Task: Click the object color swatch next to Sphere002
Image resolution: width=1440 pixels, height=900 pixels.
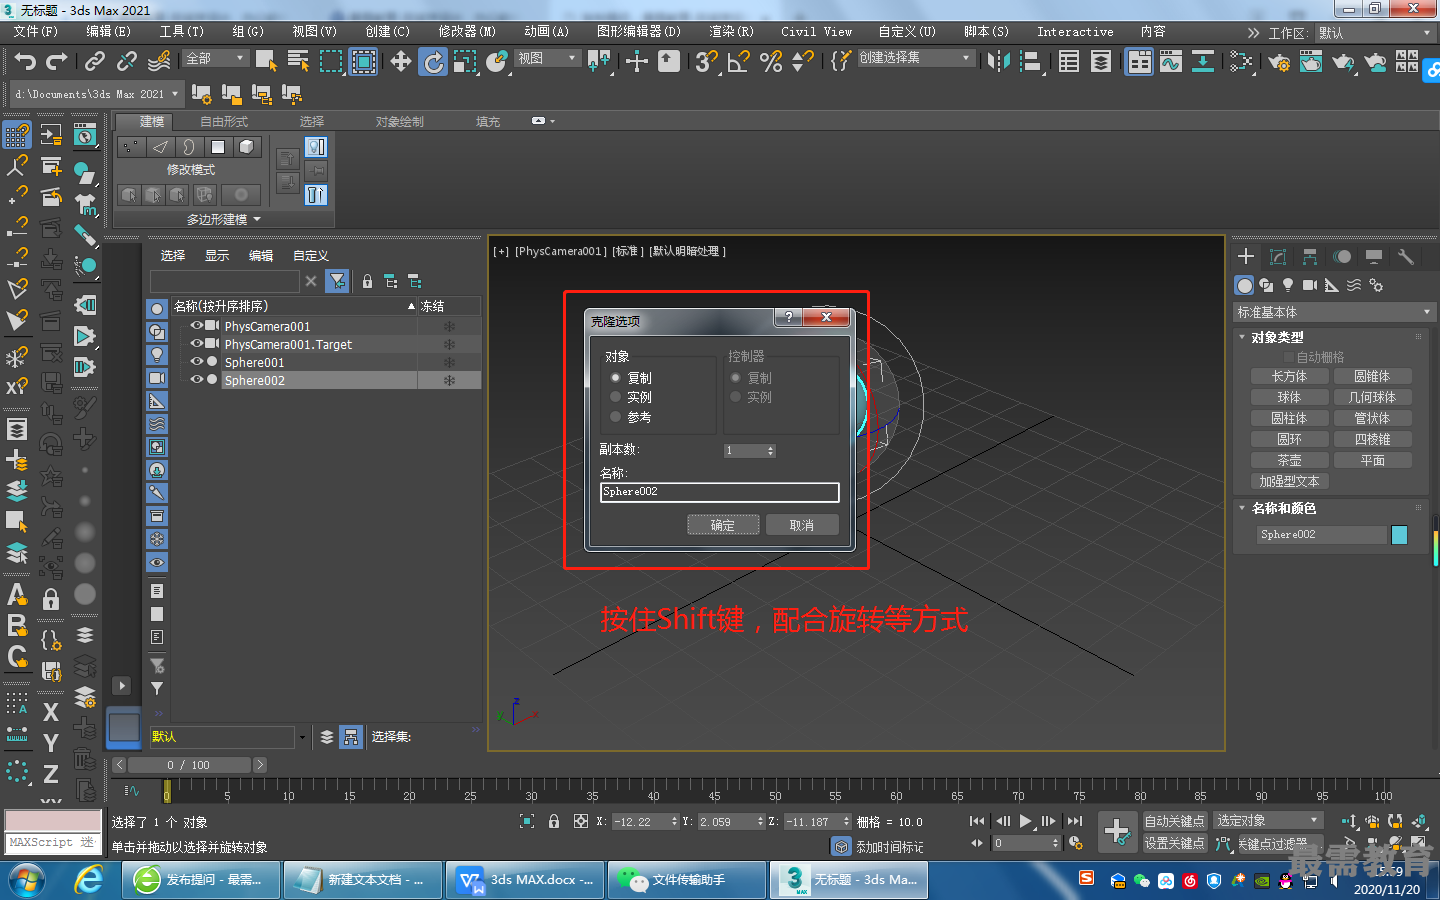Action: tap(1400, 535)
